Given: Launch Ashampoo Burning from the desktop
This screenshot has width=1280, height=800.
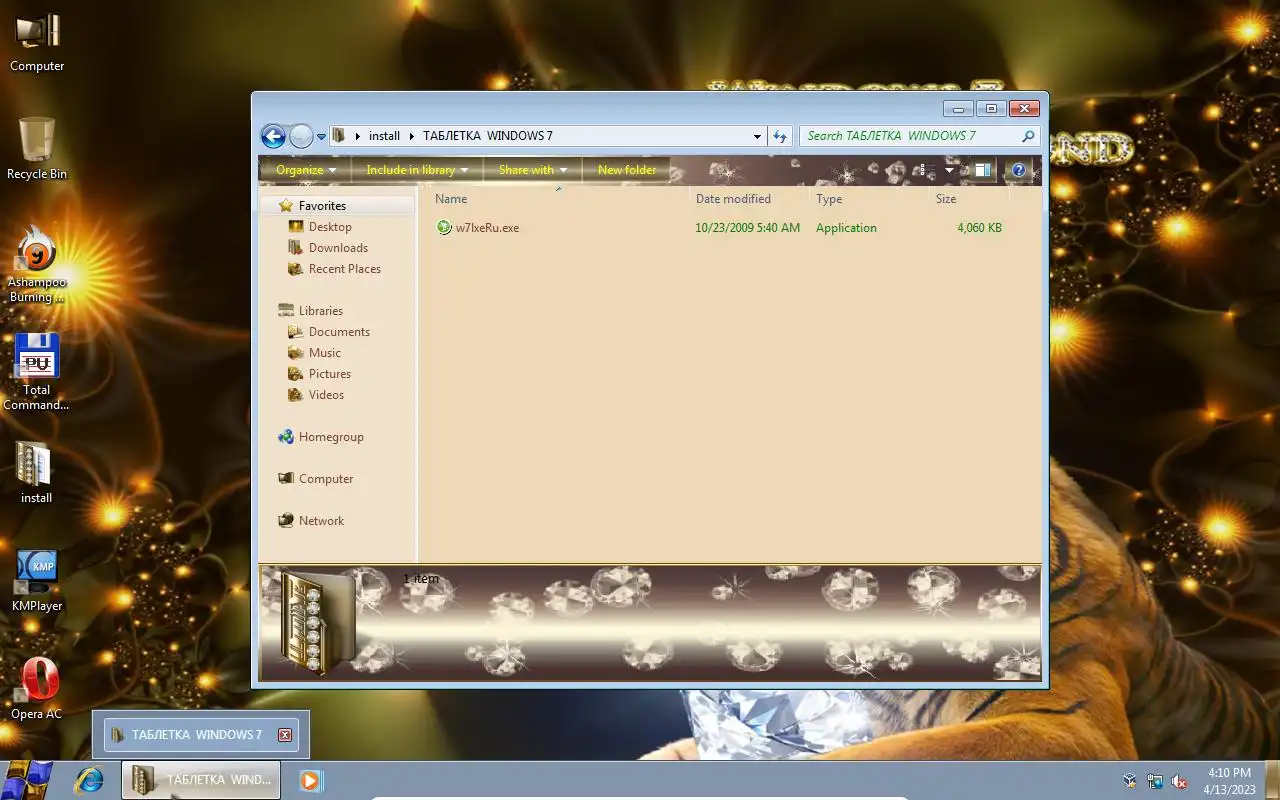Looking at the screenshot, I should (37, 264).
